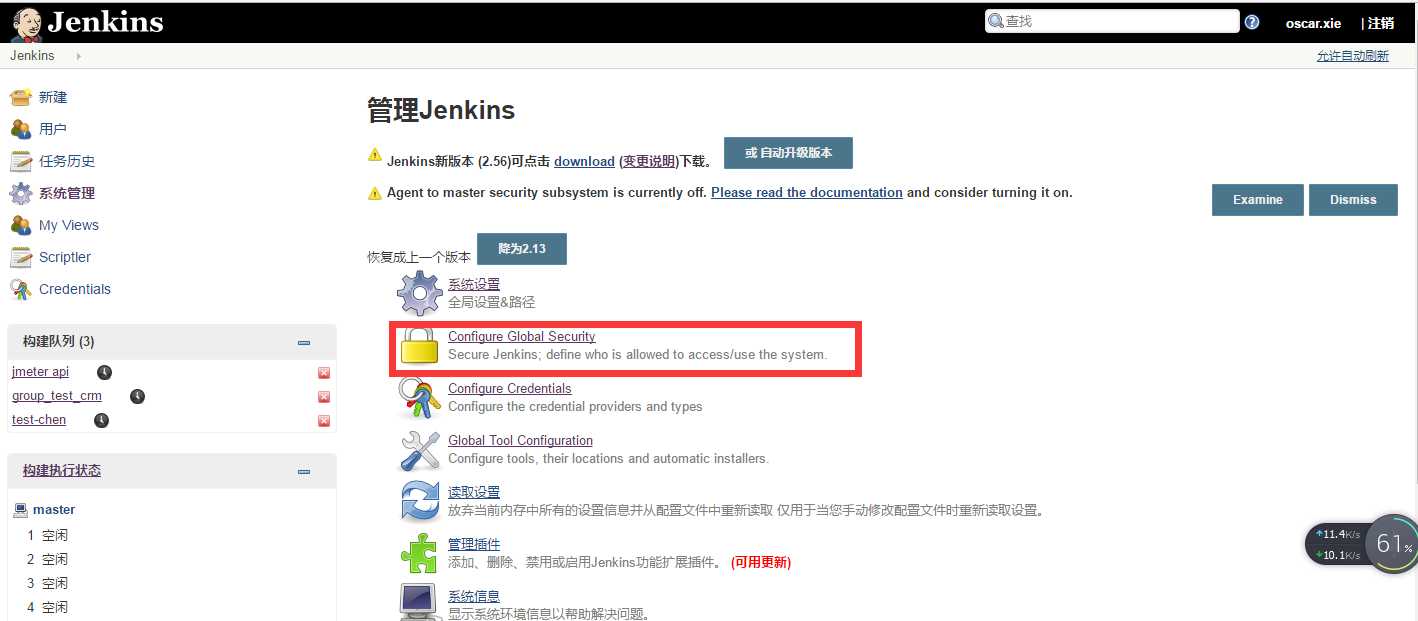
Task: Open the 系统设置 link
Action: point(474,284)
